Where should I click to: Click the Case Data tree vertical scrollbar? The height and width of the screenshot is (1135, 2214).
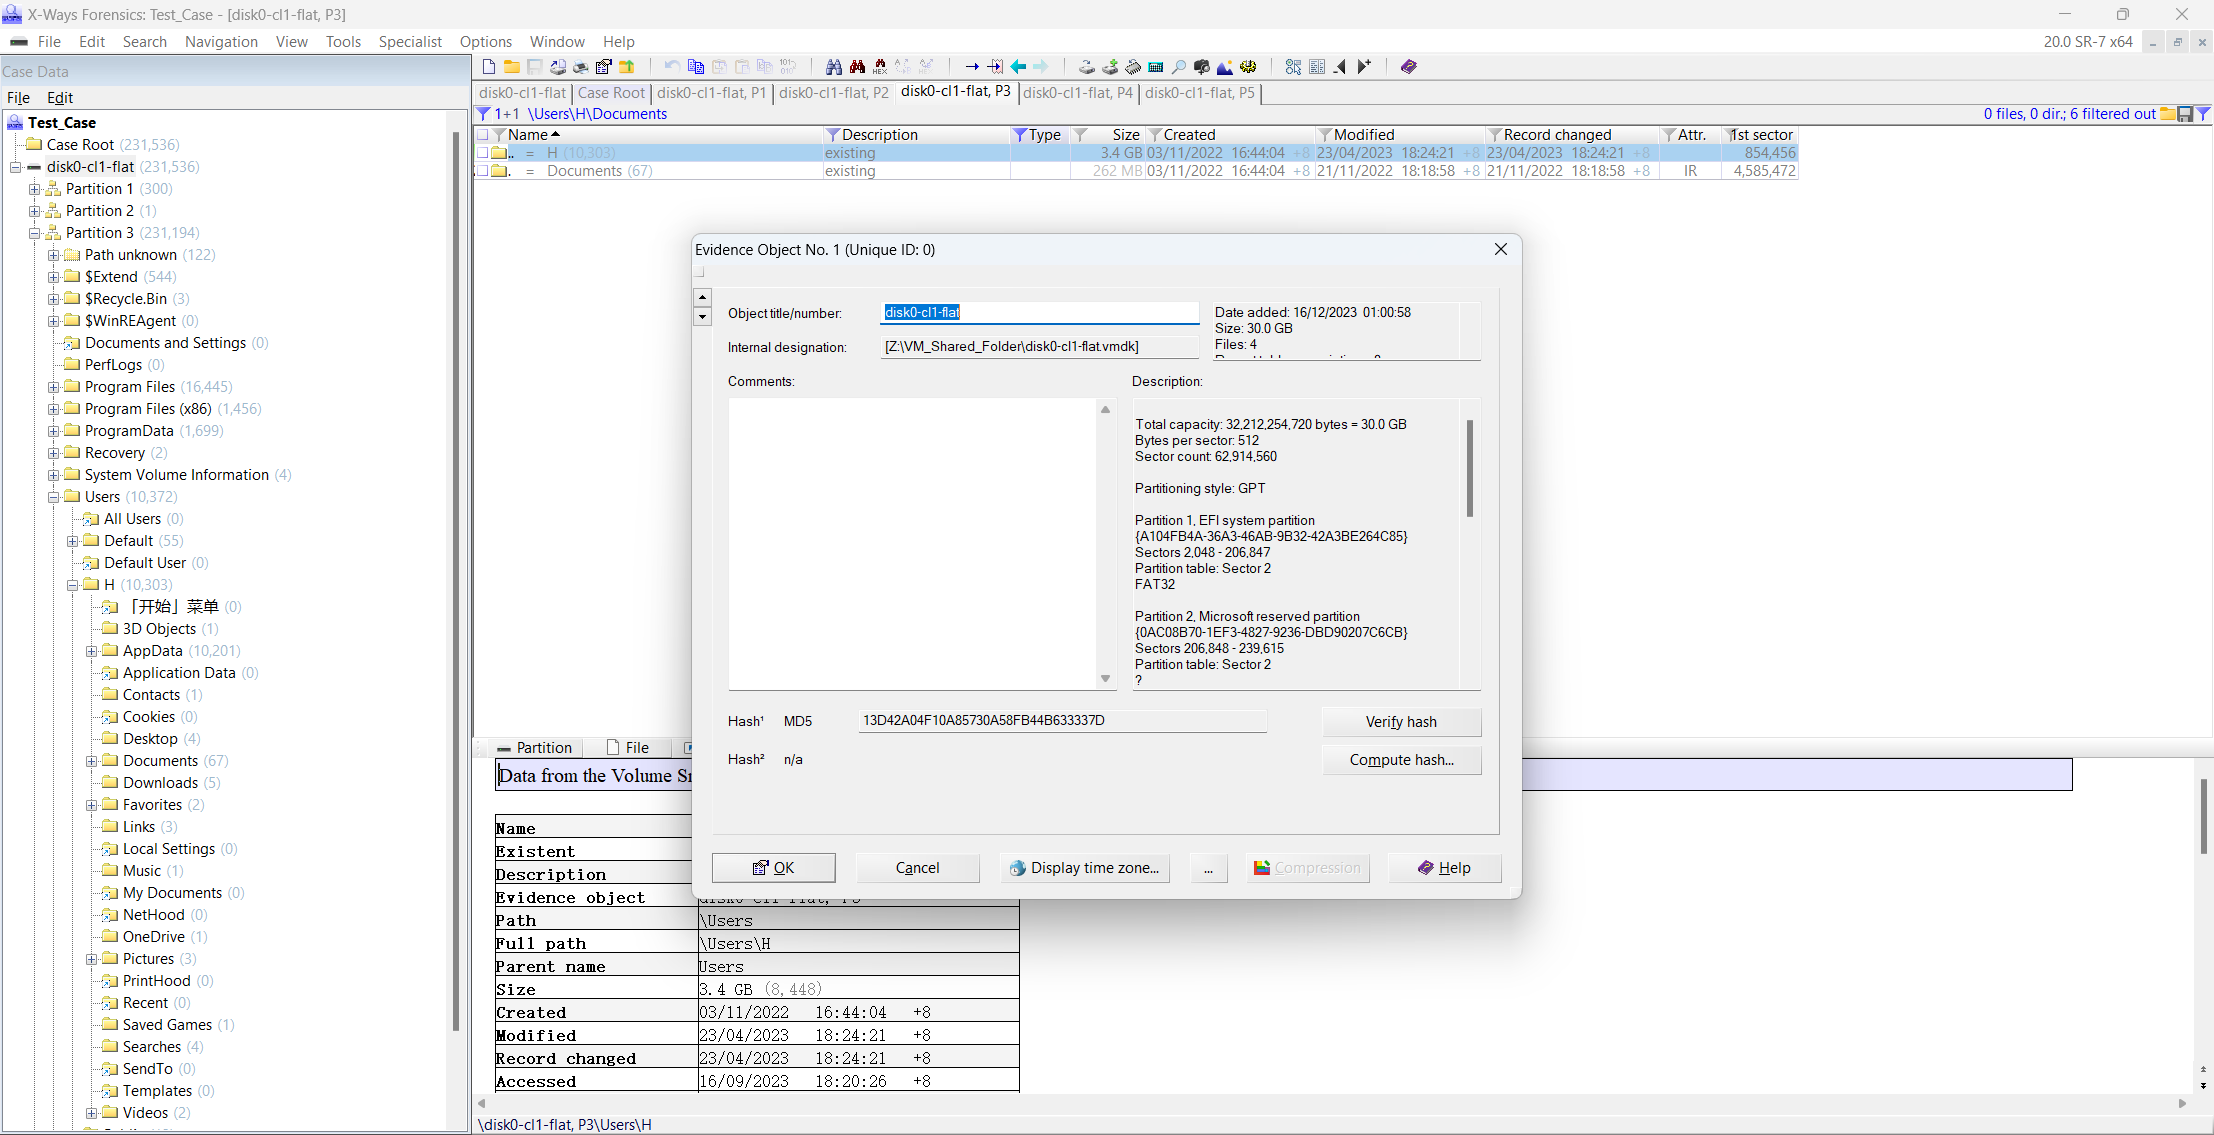[456, 580]
